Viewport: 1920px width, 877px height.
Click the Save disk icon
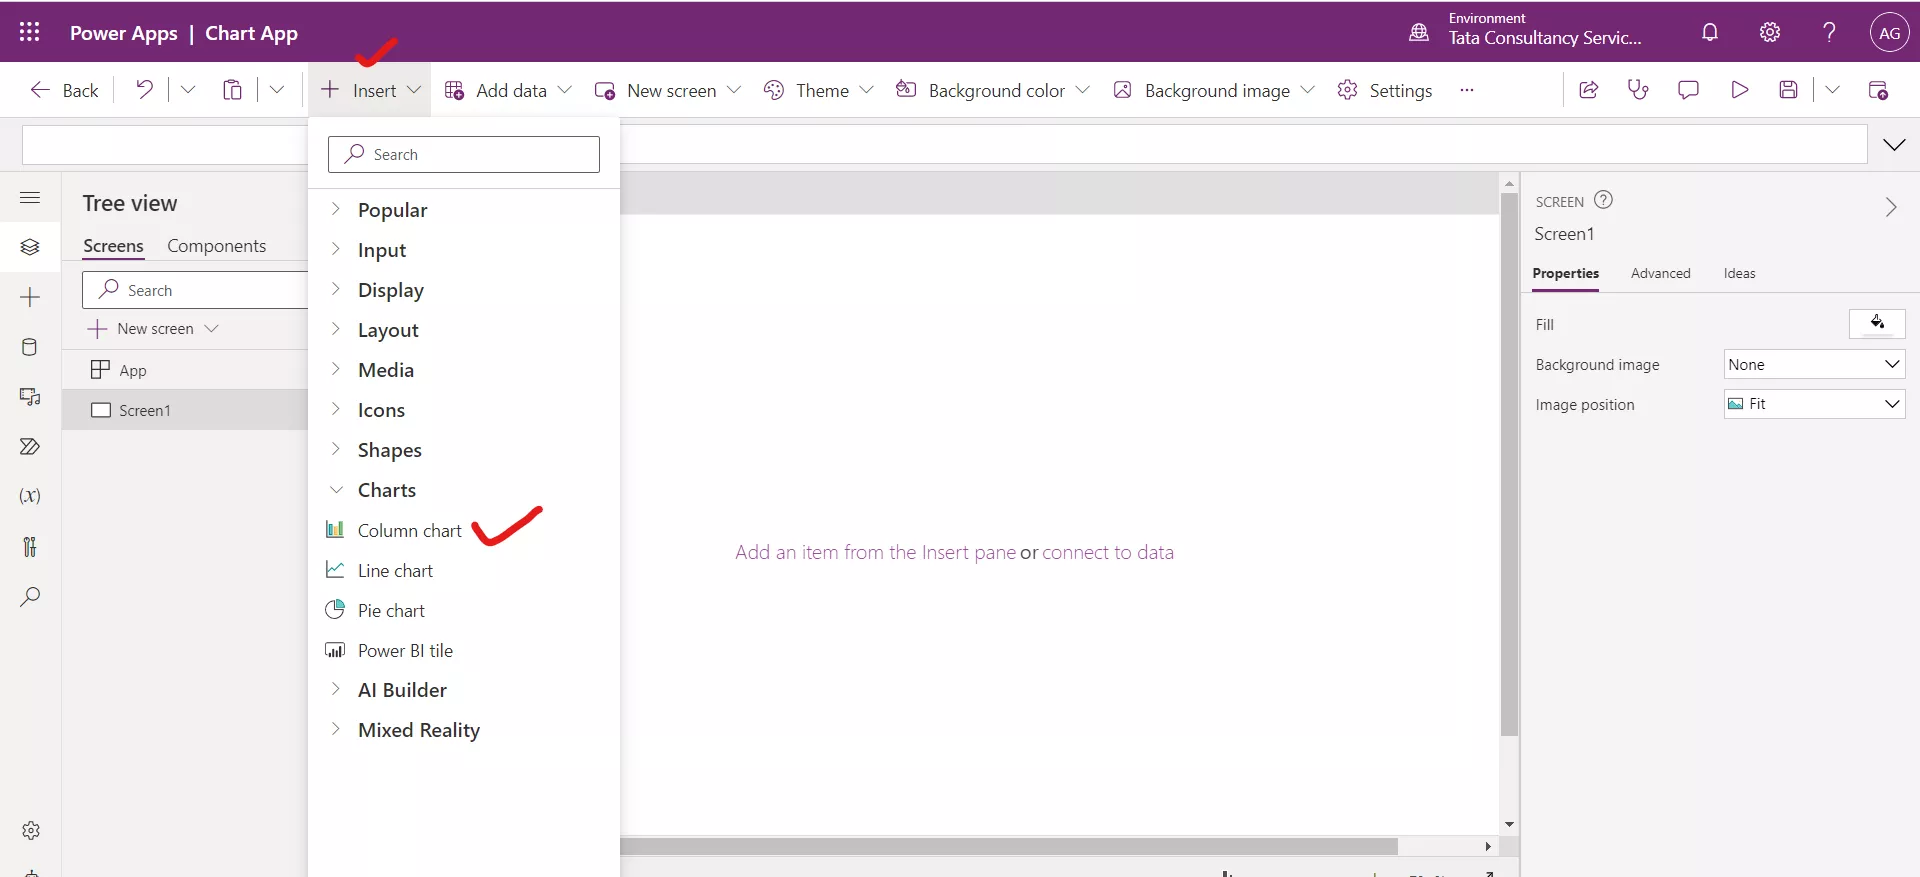point(1789,90)
